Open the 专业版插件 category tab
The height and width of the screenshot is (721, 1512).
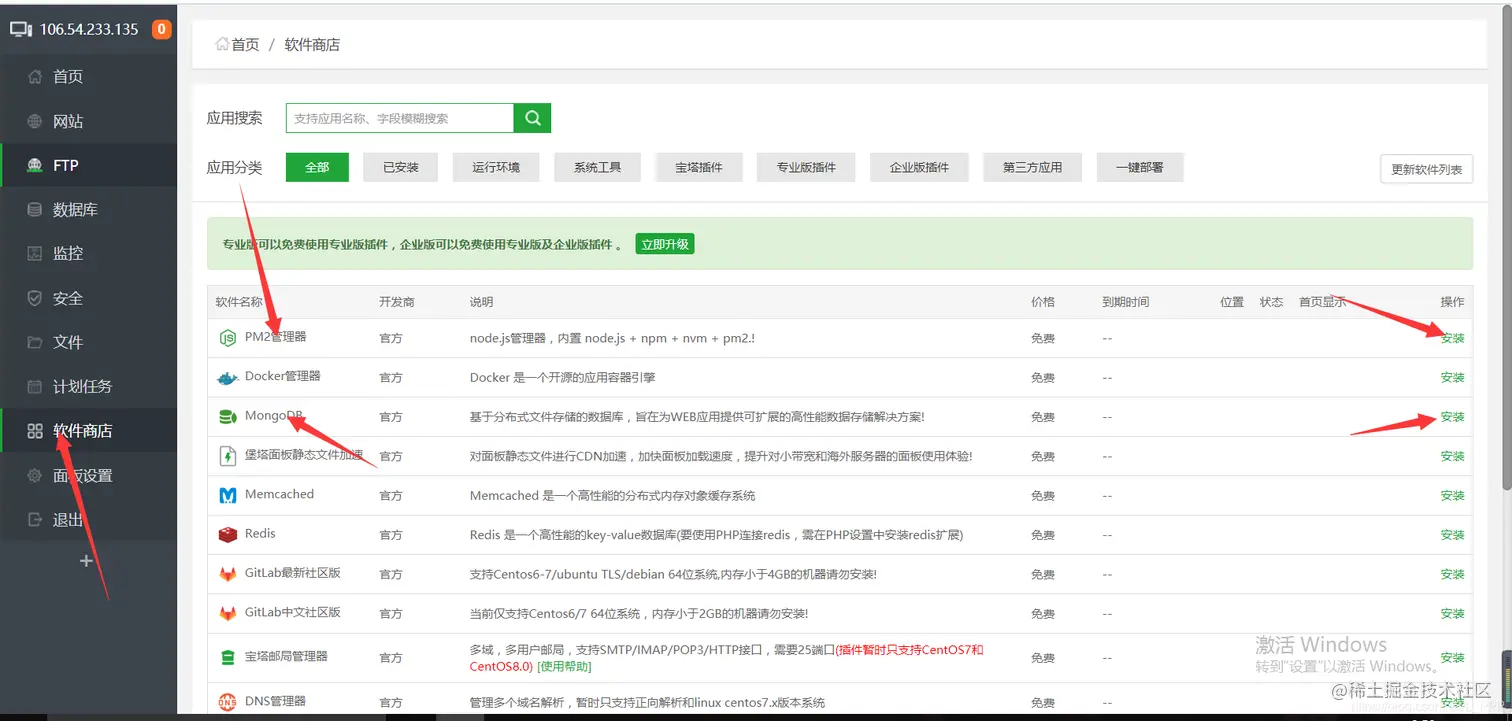click(x=806, y=167)
